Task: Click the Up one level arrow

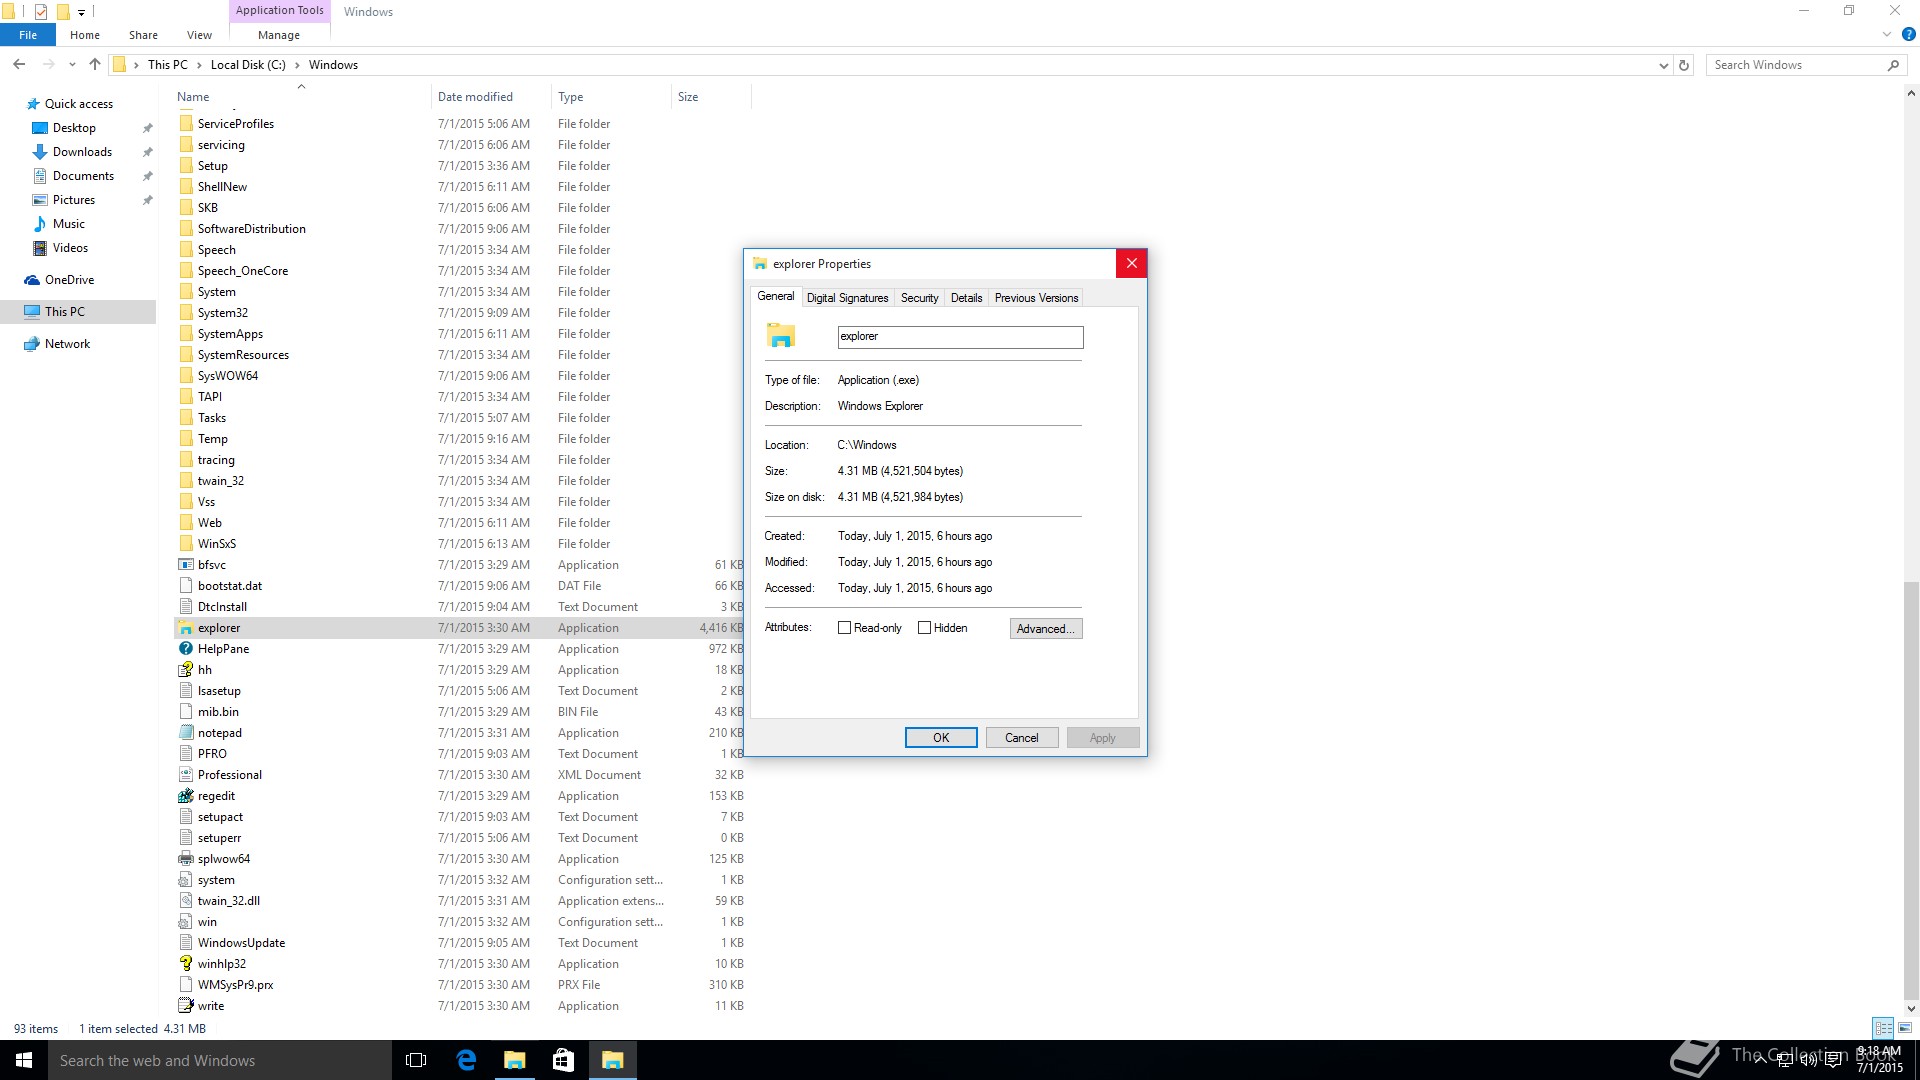Action: (95, 64)
